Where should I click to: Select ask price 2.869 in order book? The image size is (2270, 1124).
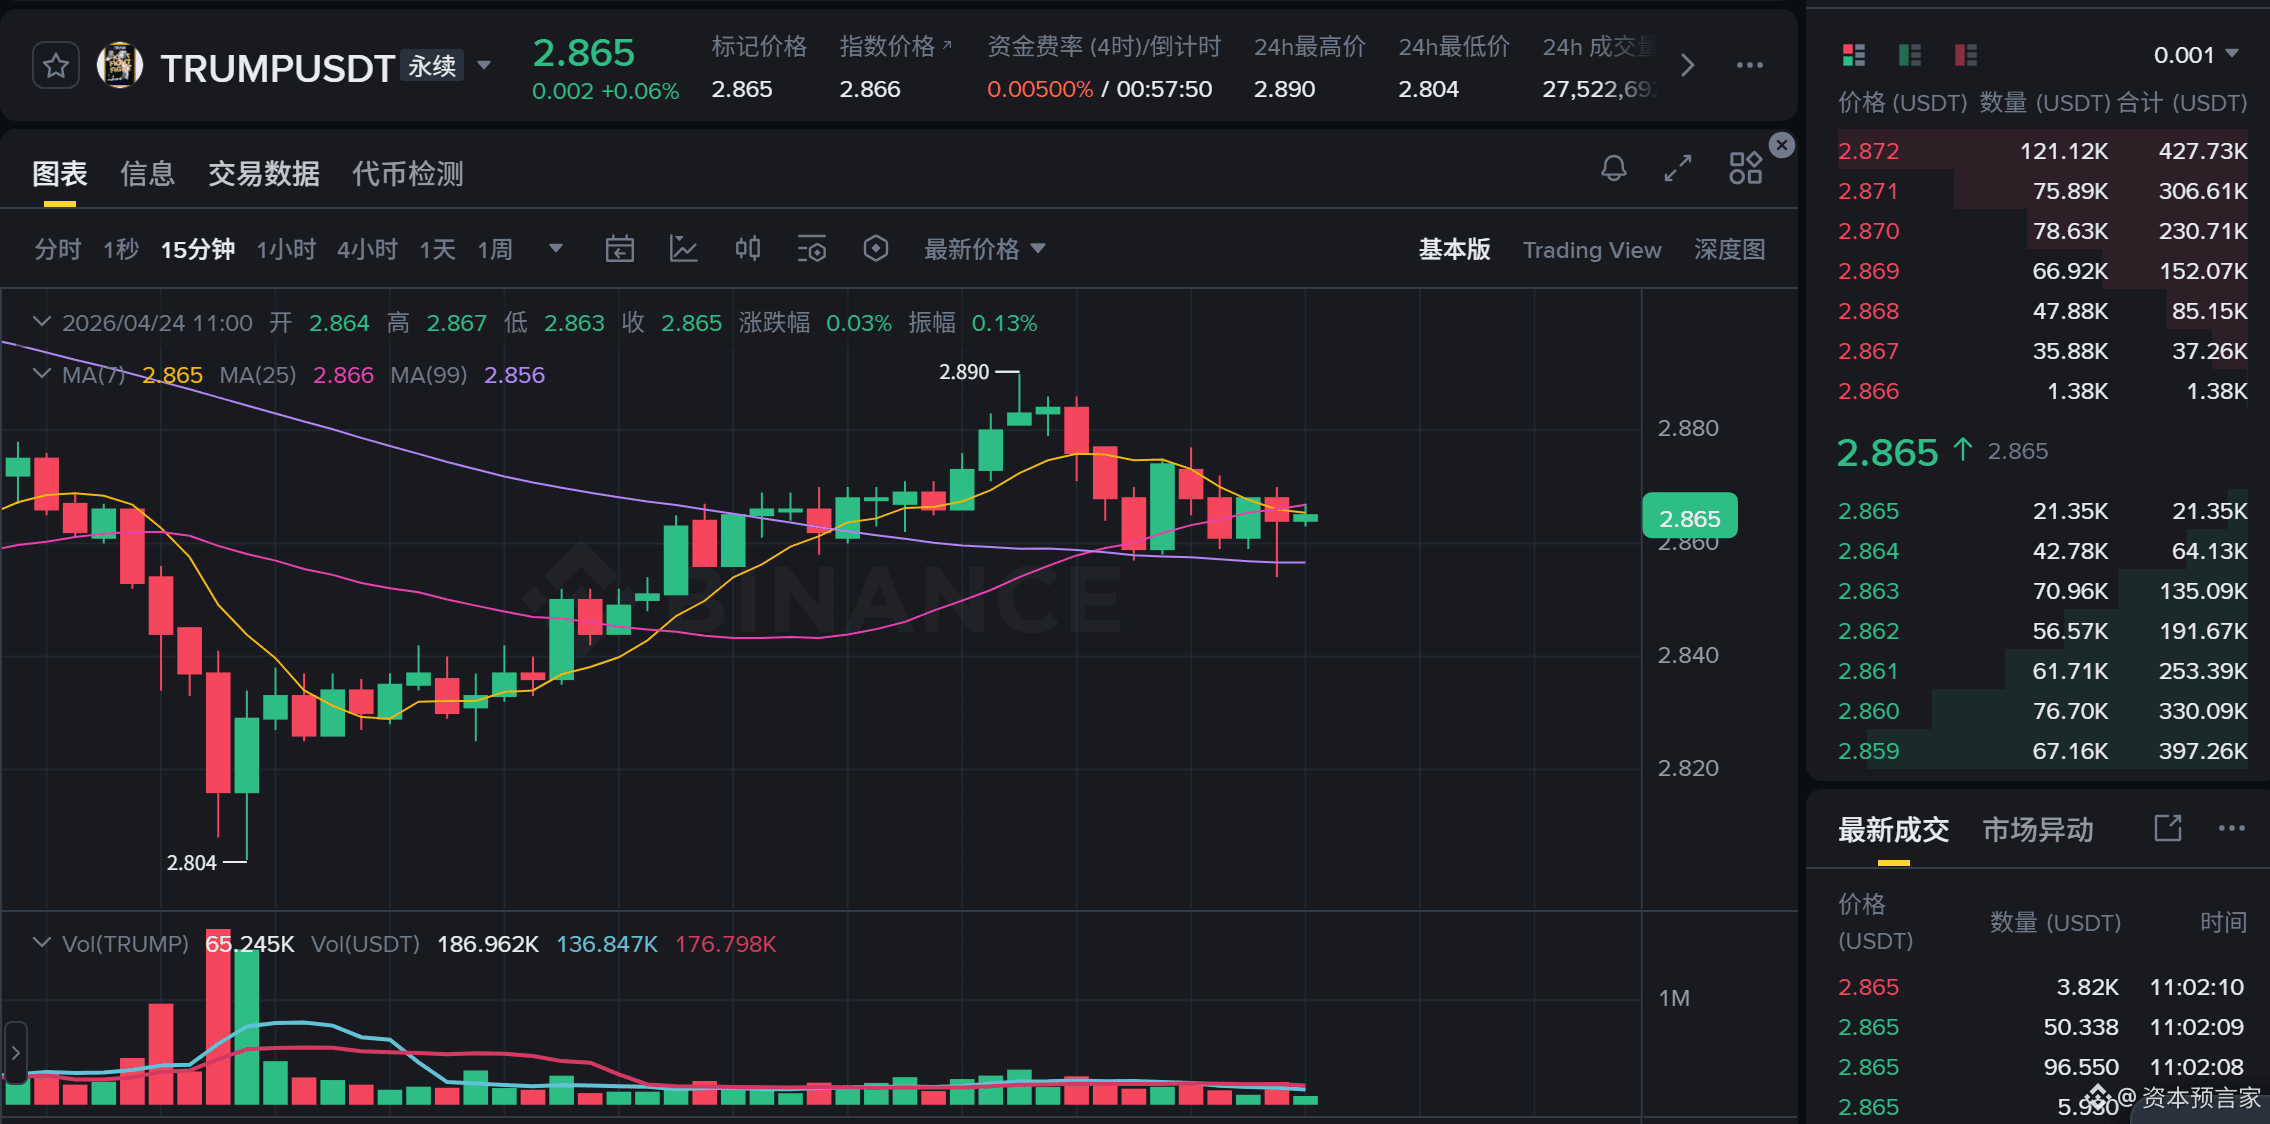1868,271
